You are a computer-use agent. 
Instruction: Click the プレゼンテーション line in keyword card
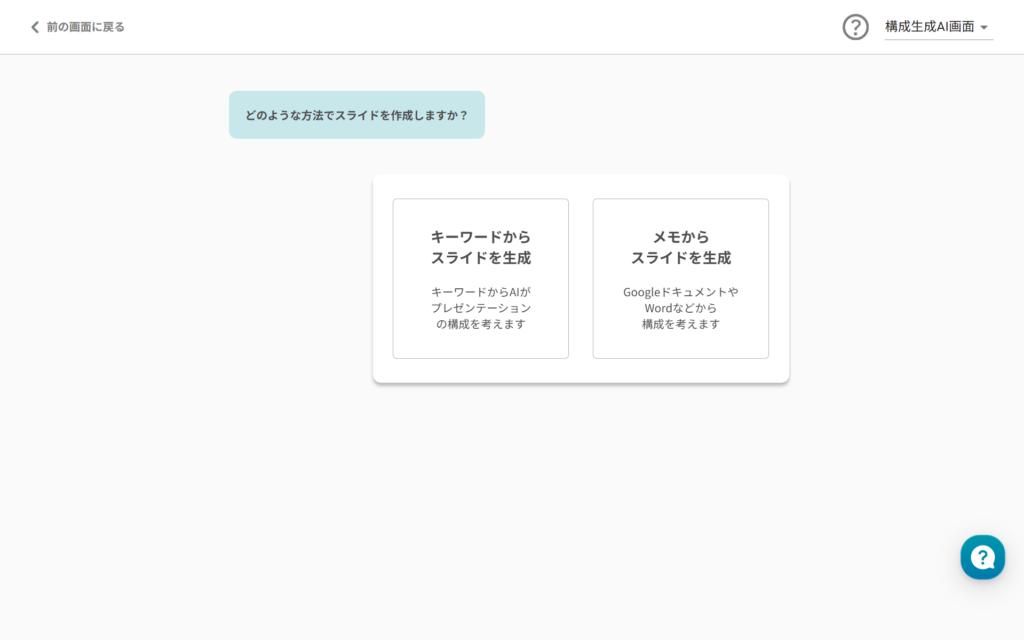click(x=480, y=308)
